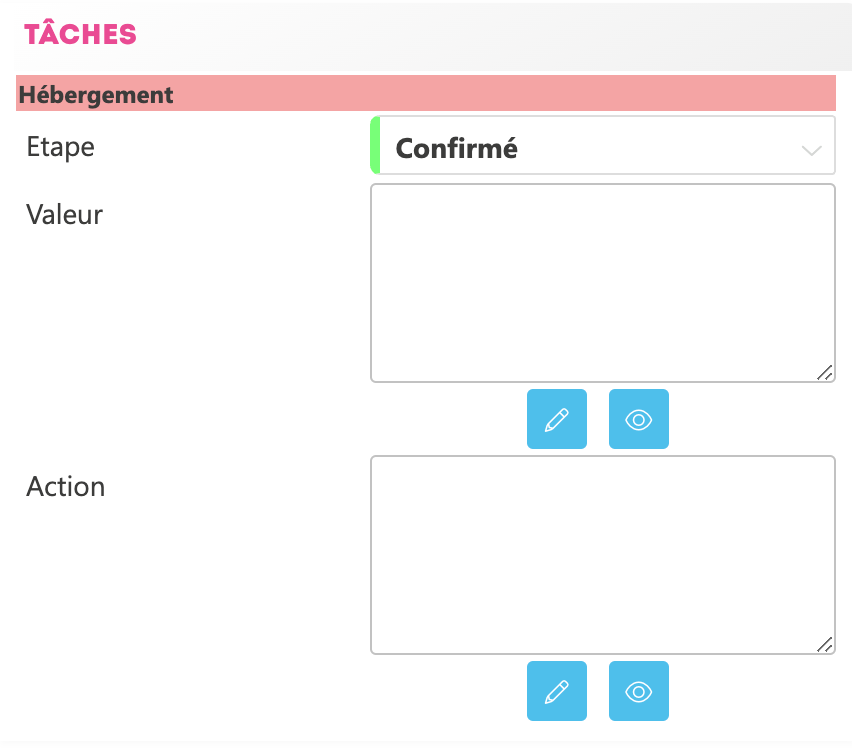Click the Valeur text area resize handle
This screenshot has height=748, width=852.
824,373
